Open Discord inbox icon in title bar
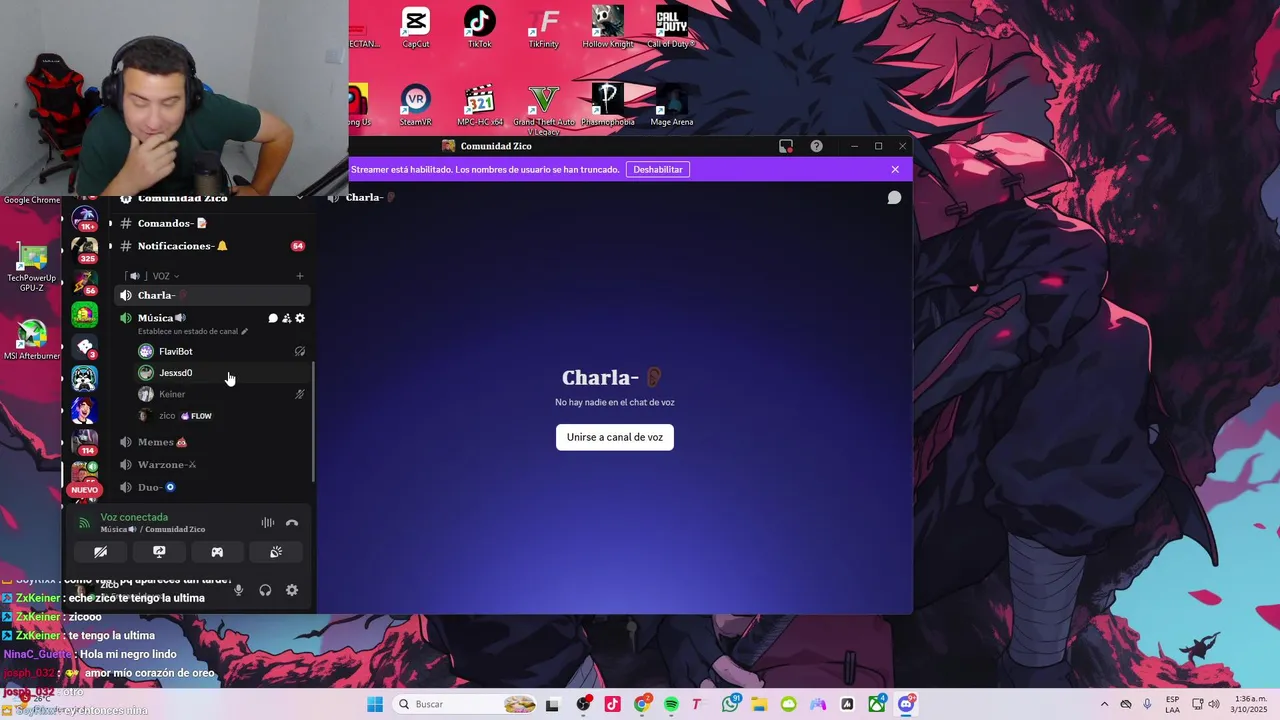This screenshot has width=1280, height=720. pyautogui.click(x=786, y=146)
